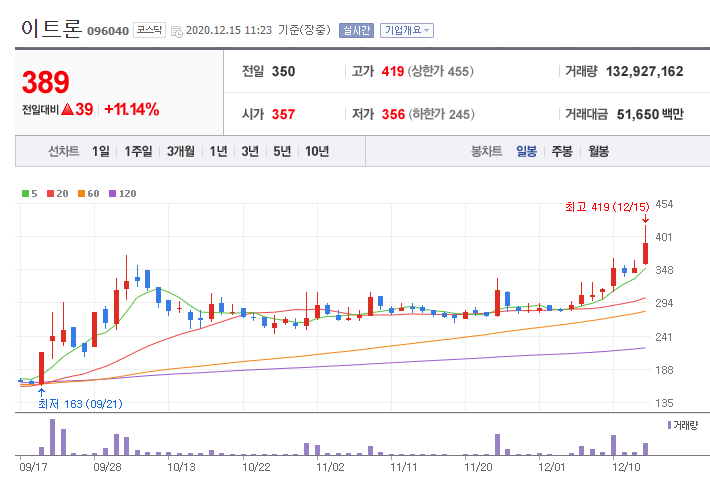710x488 pixels.
Task: Toggle the 실시간 real-time button
Action: [356, 30]
